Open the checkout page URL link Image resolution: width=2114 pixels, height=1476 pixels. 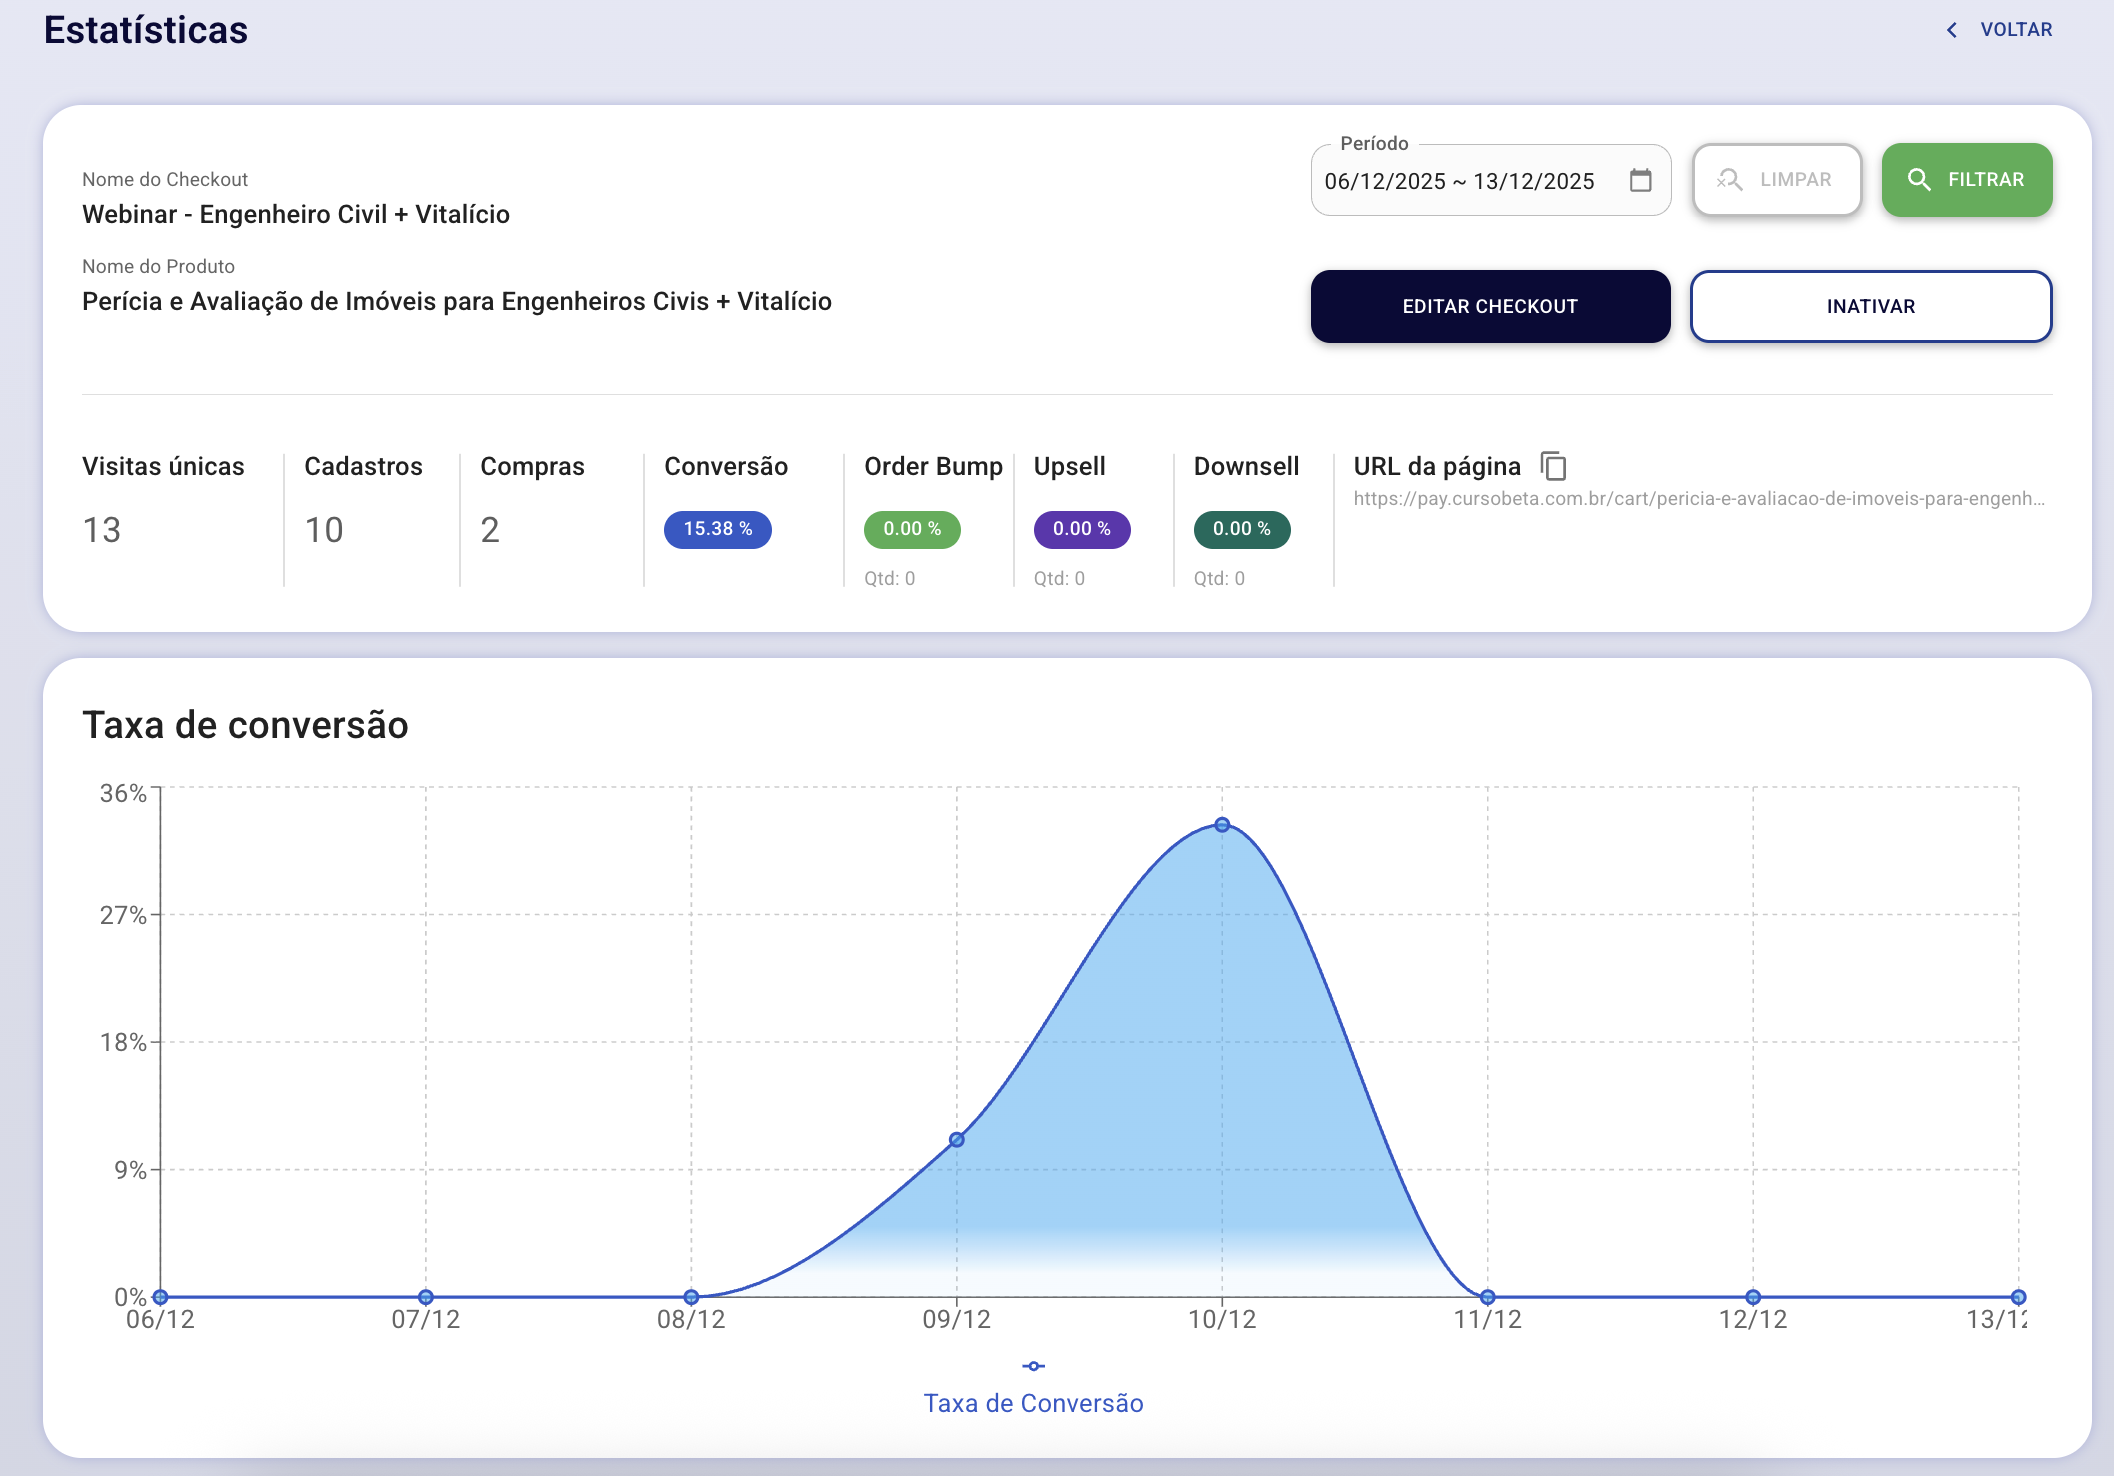1699,498
